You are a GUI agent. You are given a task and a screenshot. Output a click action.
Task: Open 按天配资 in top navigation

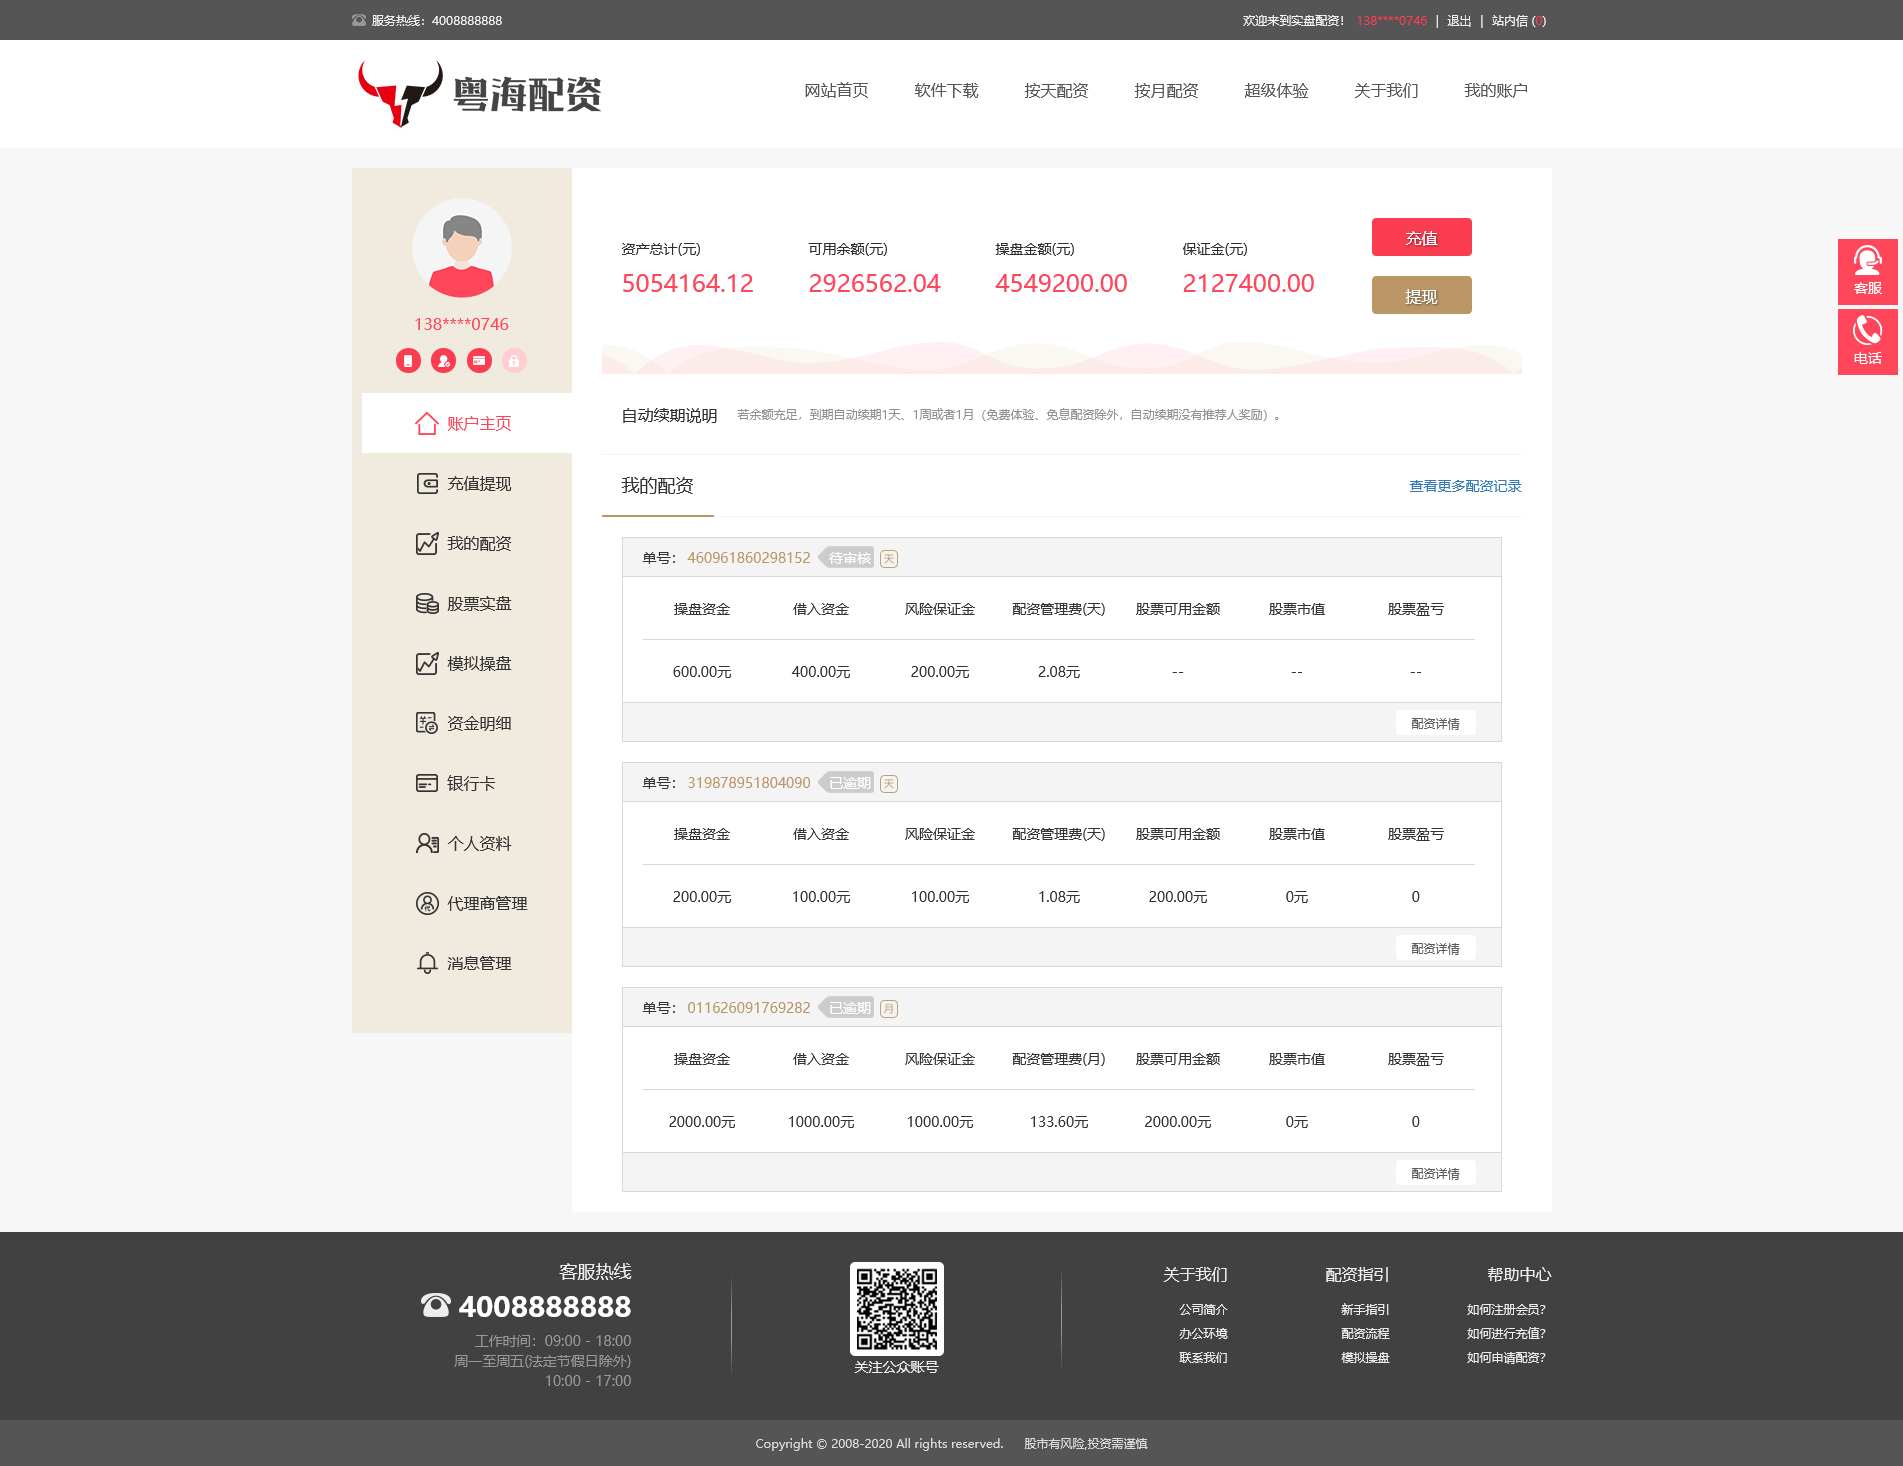pos(1056,91)
